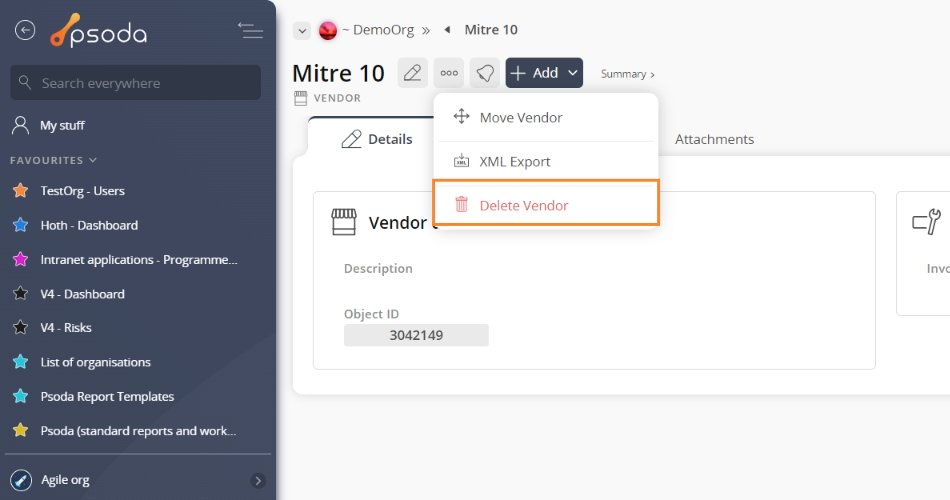The image size is (950, 500).
Task: Open My stuff in sidebar
Action: [62, 126]
